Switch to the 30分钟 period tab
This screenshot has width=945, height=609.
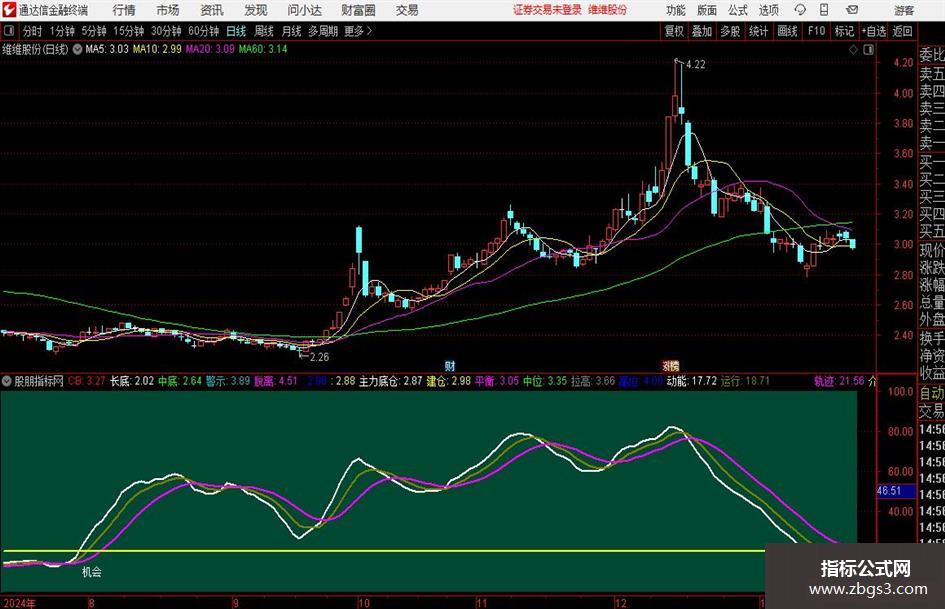tap(166, 31)
